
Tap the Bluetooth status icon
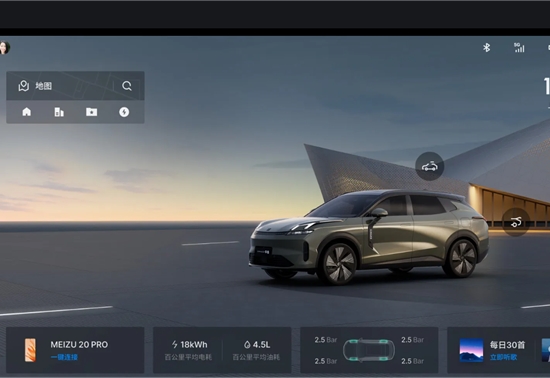[486, 48]
